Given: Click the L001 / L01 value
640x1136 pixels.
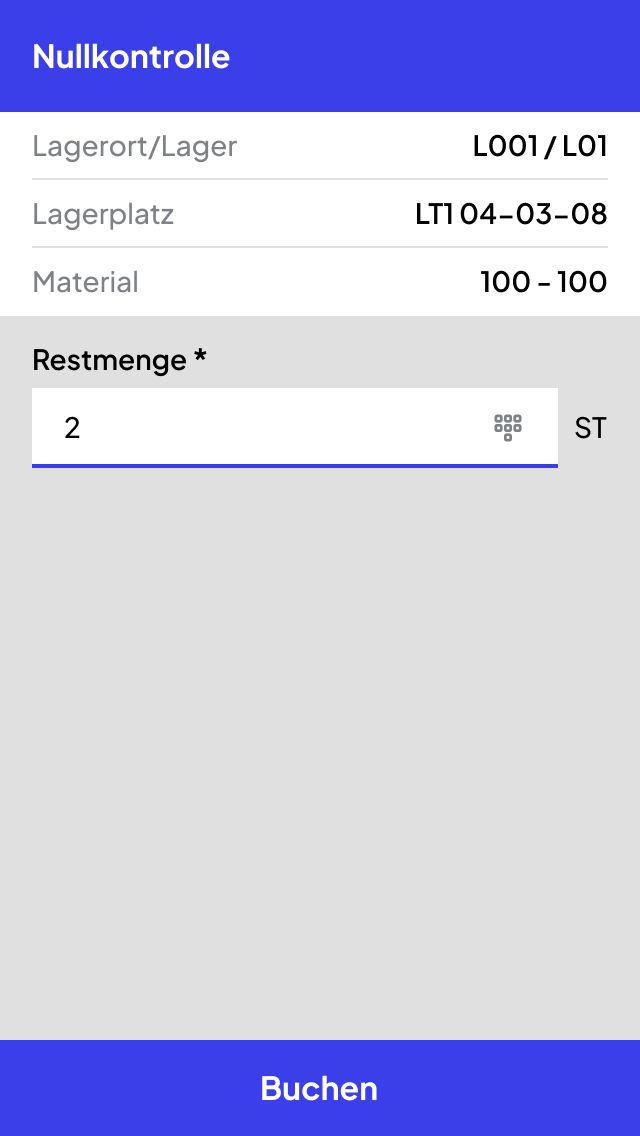Looking at the screenshot, I should point(540,146).
